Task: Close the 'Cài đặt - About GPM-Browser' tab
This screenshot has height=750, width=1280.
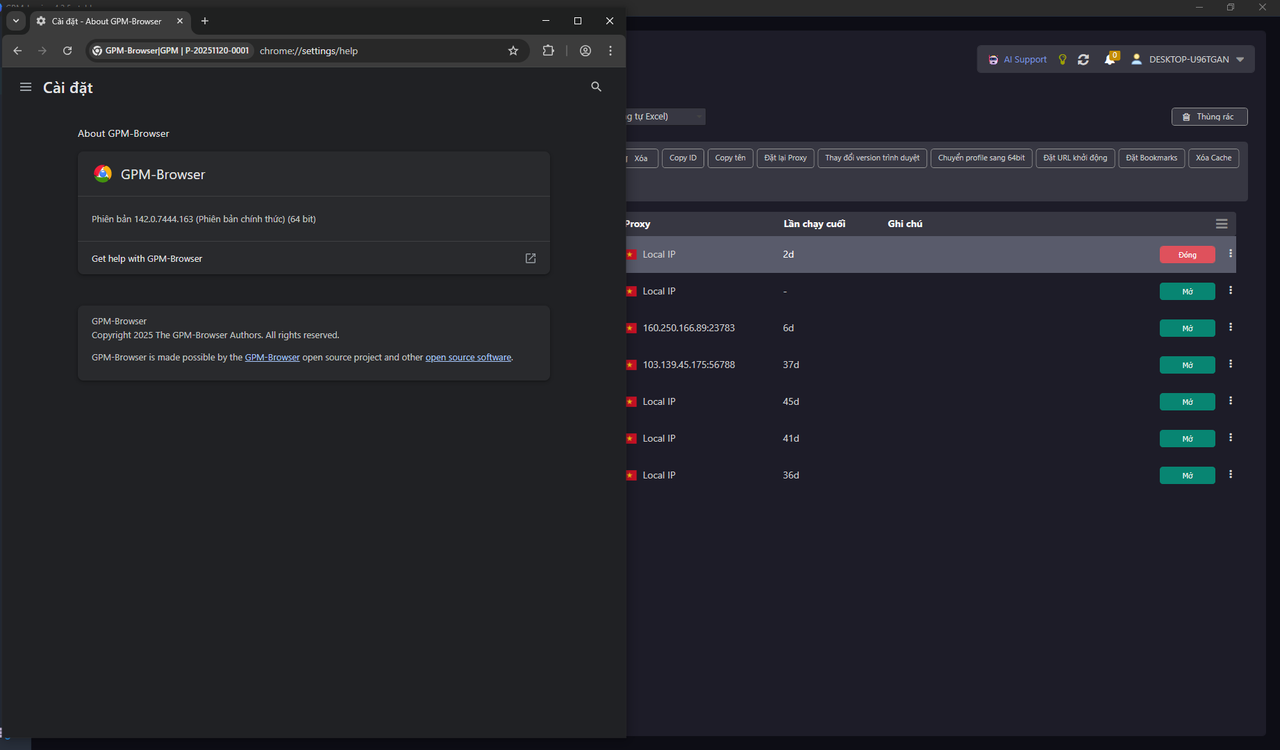Action: point(180,21)
